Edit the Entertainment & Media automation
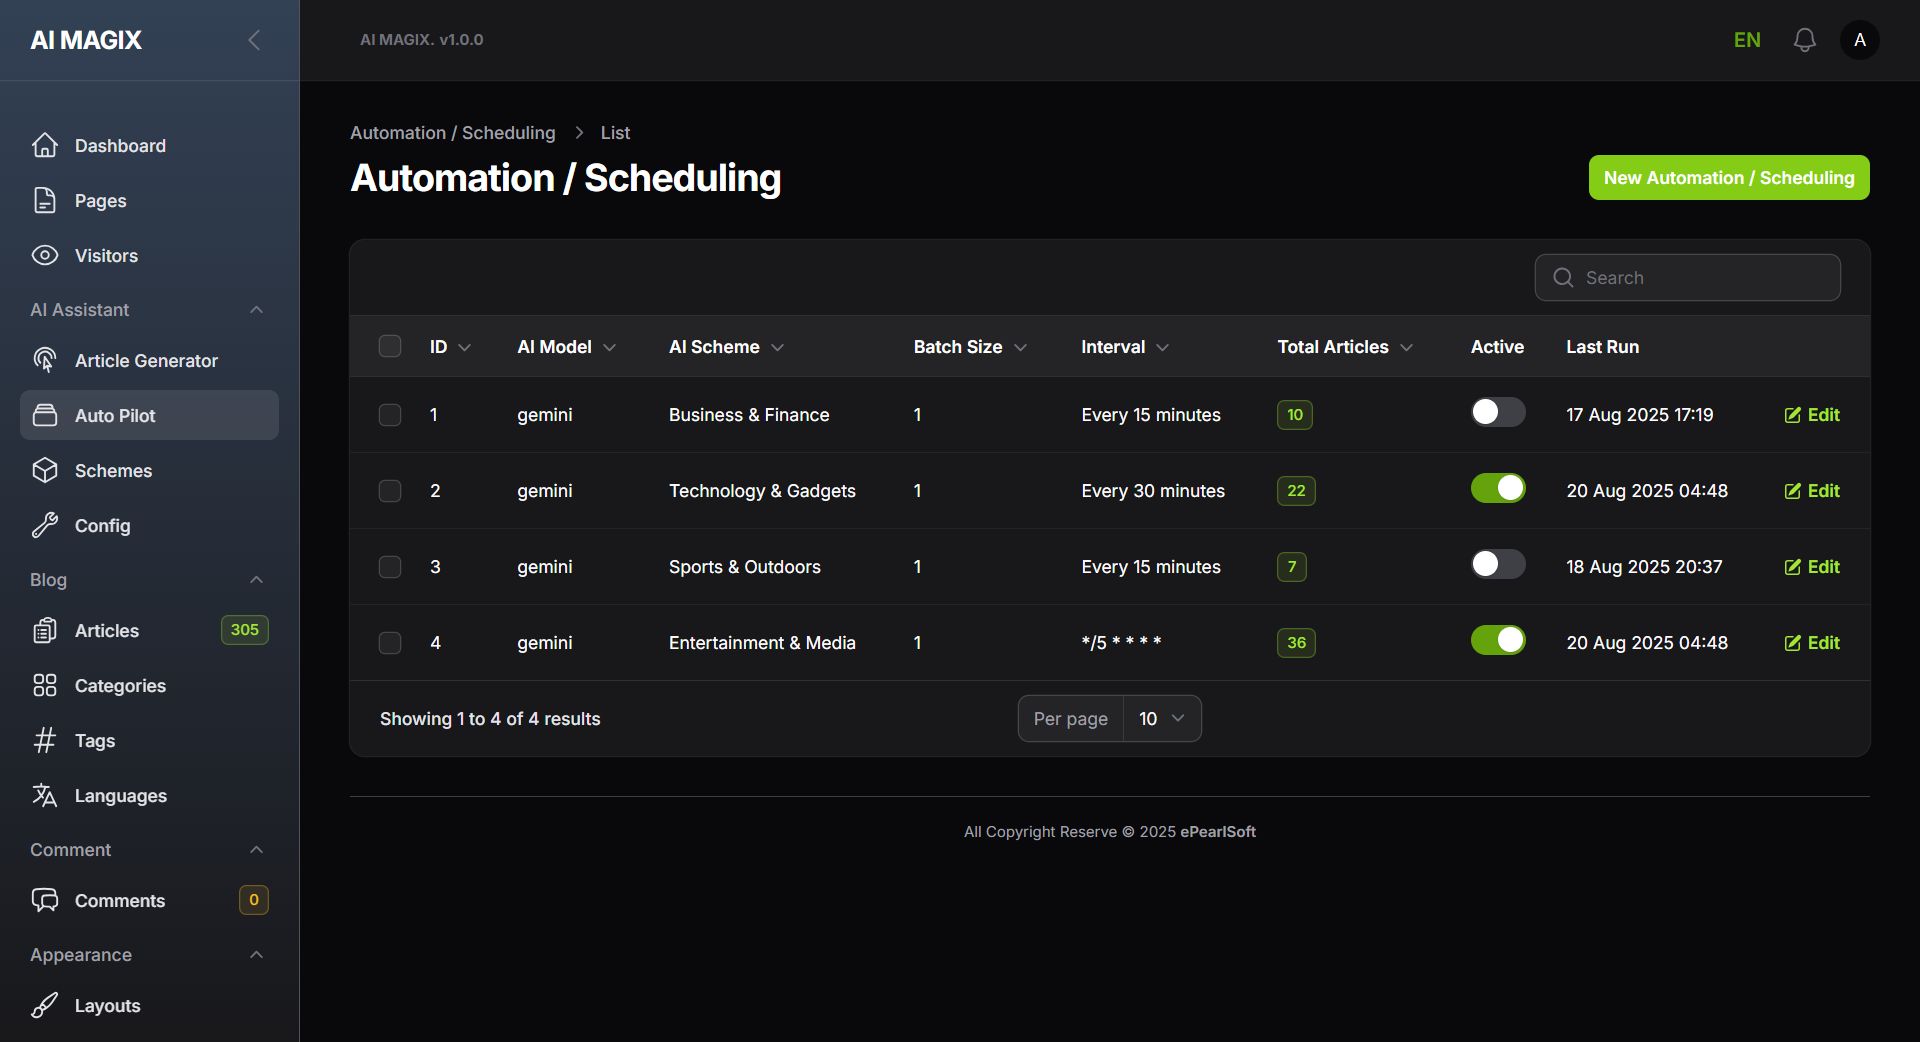This screenshot has width=1920, height=1042. (x=1812, y=643)
